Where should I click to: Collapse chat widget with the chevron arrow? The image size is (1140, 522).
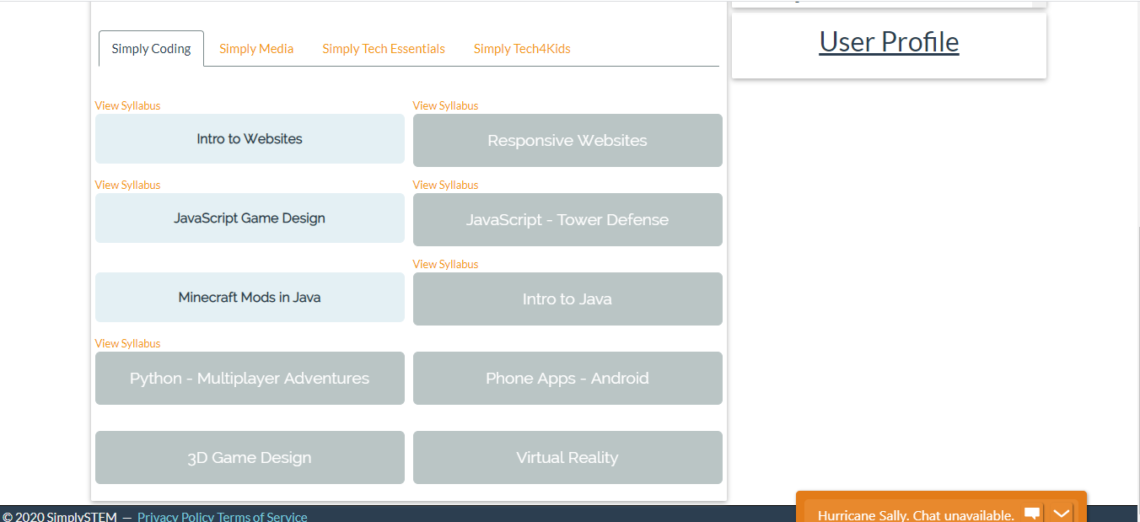coord(1061,513)
